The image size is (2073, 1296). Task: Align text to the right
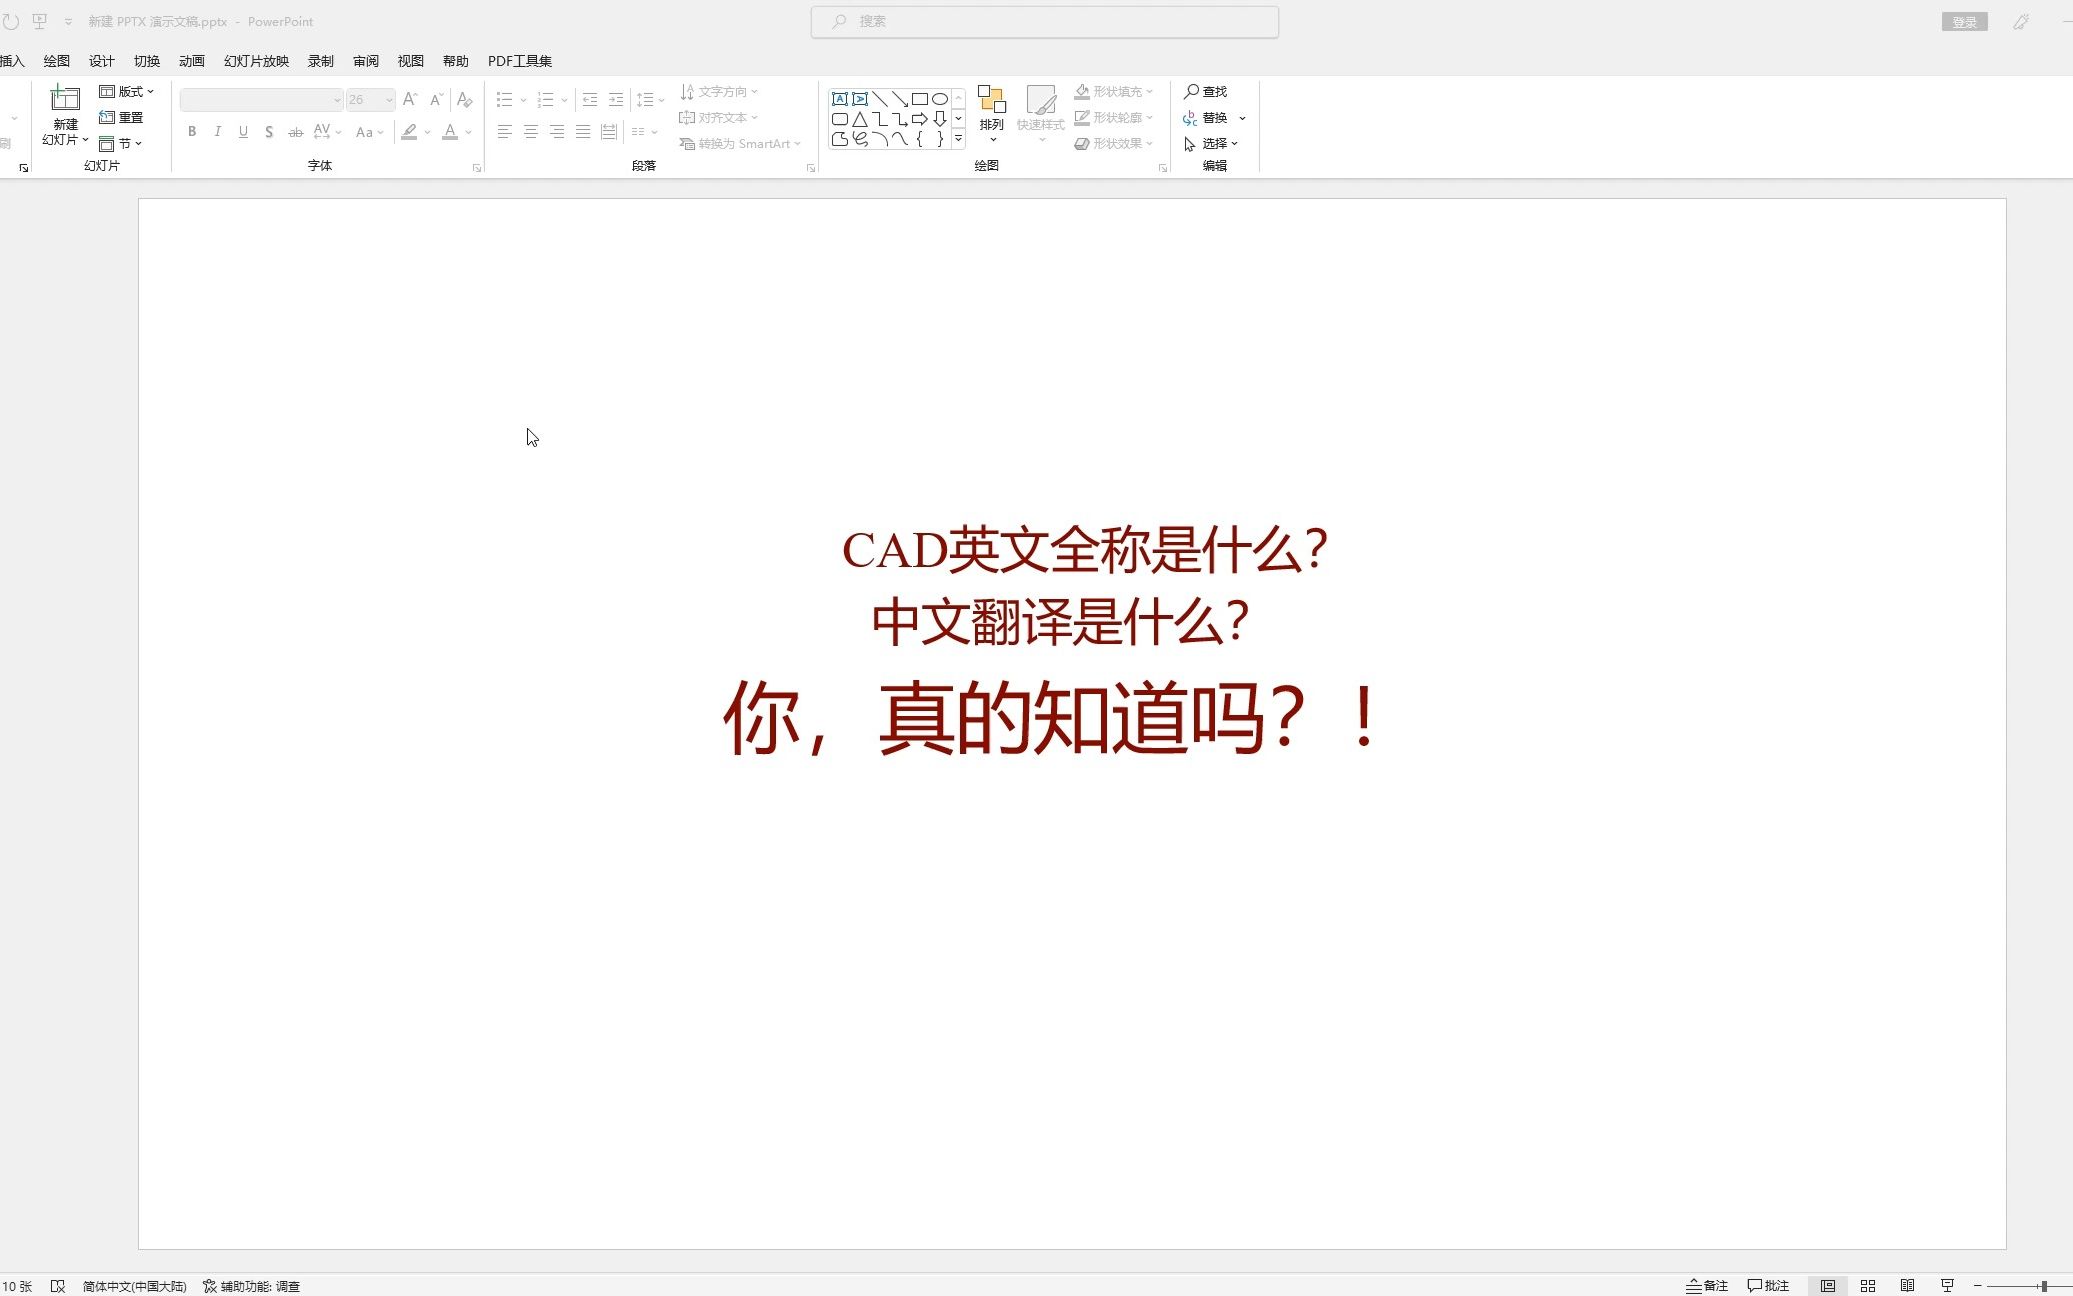[556, 131]
